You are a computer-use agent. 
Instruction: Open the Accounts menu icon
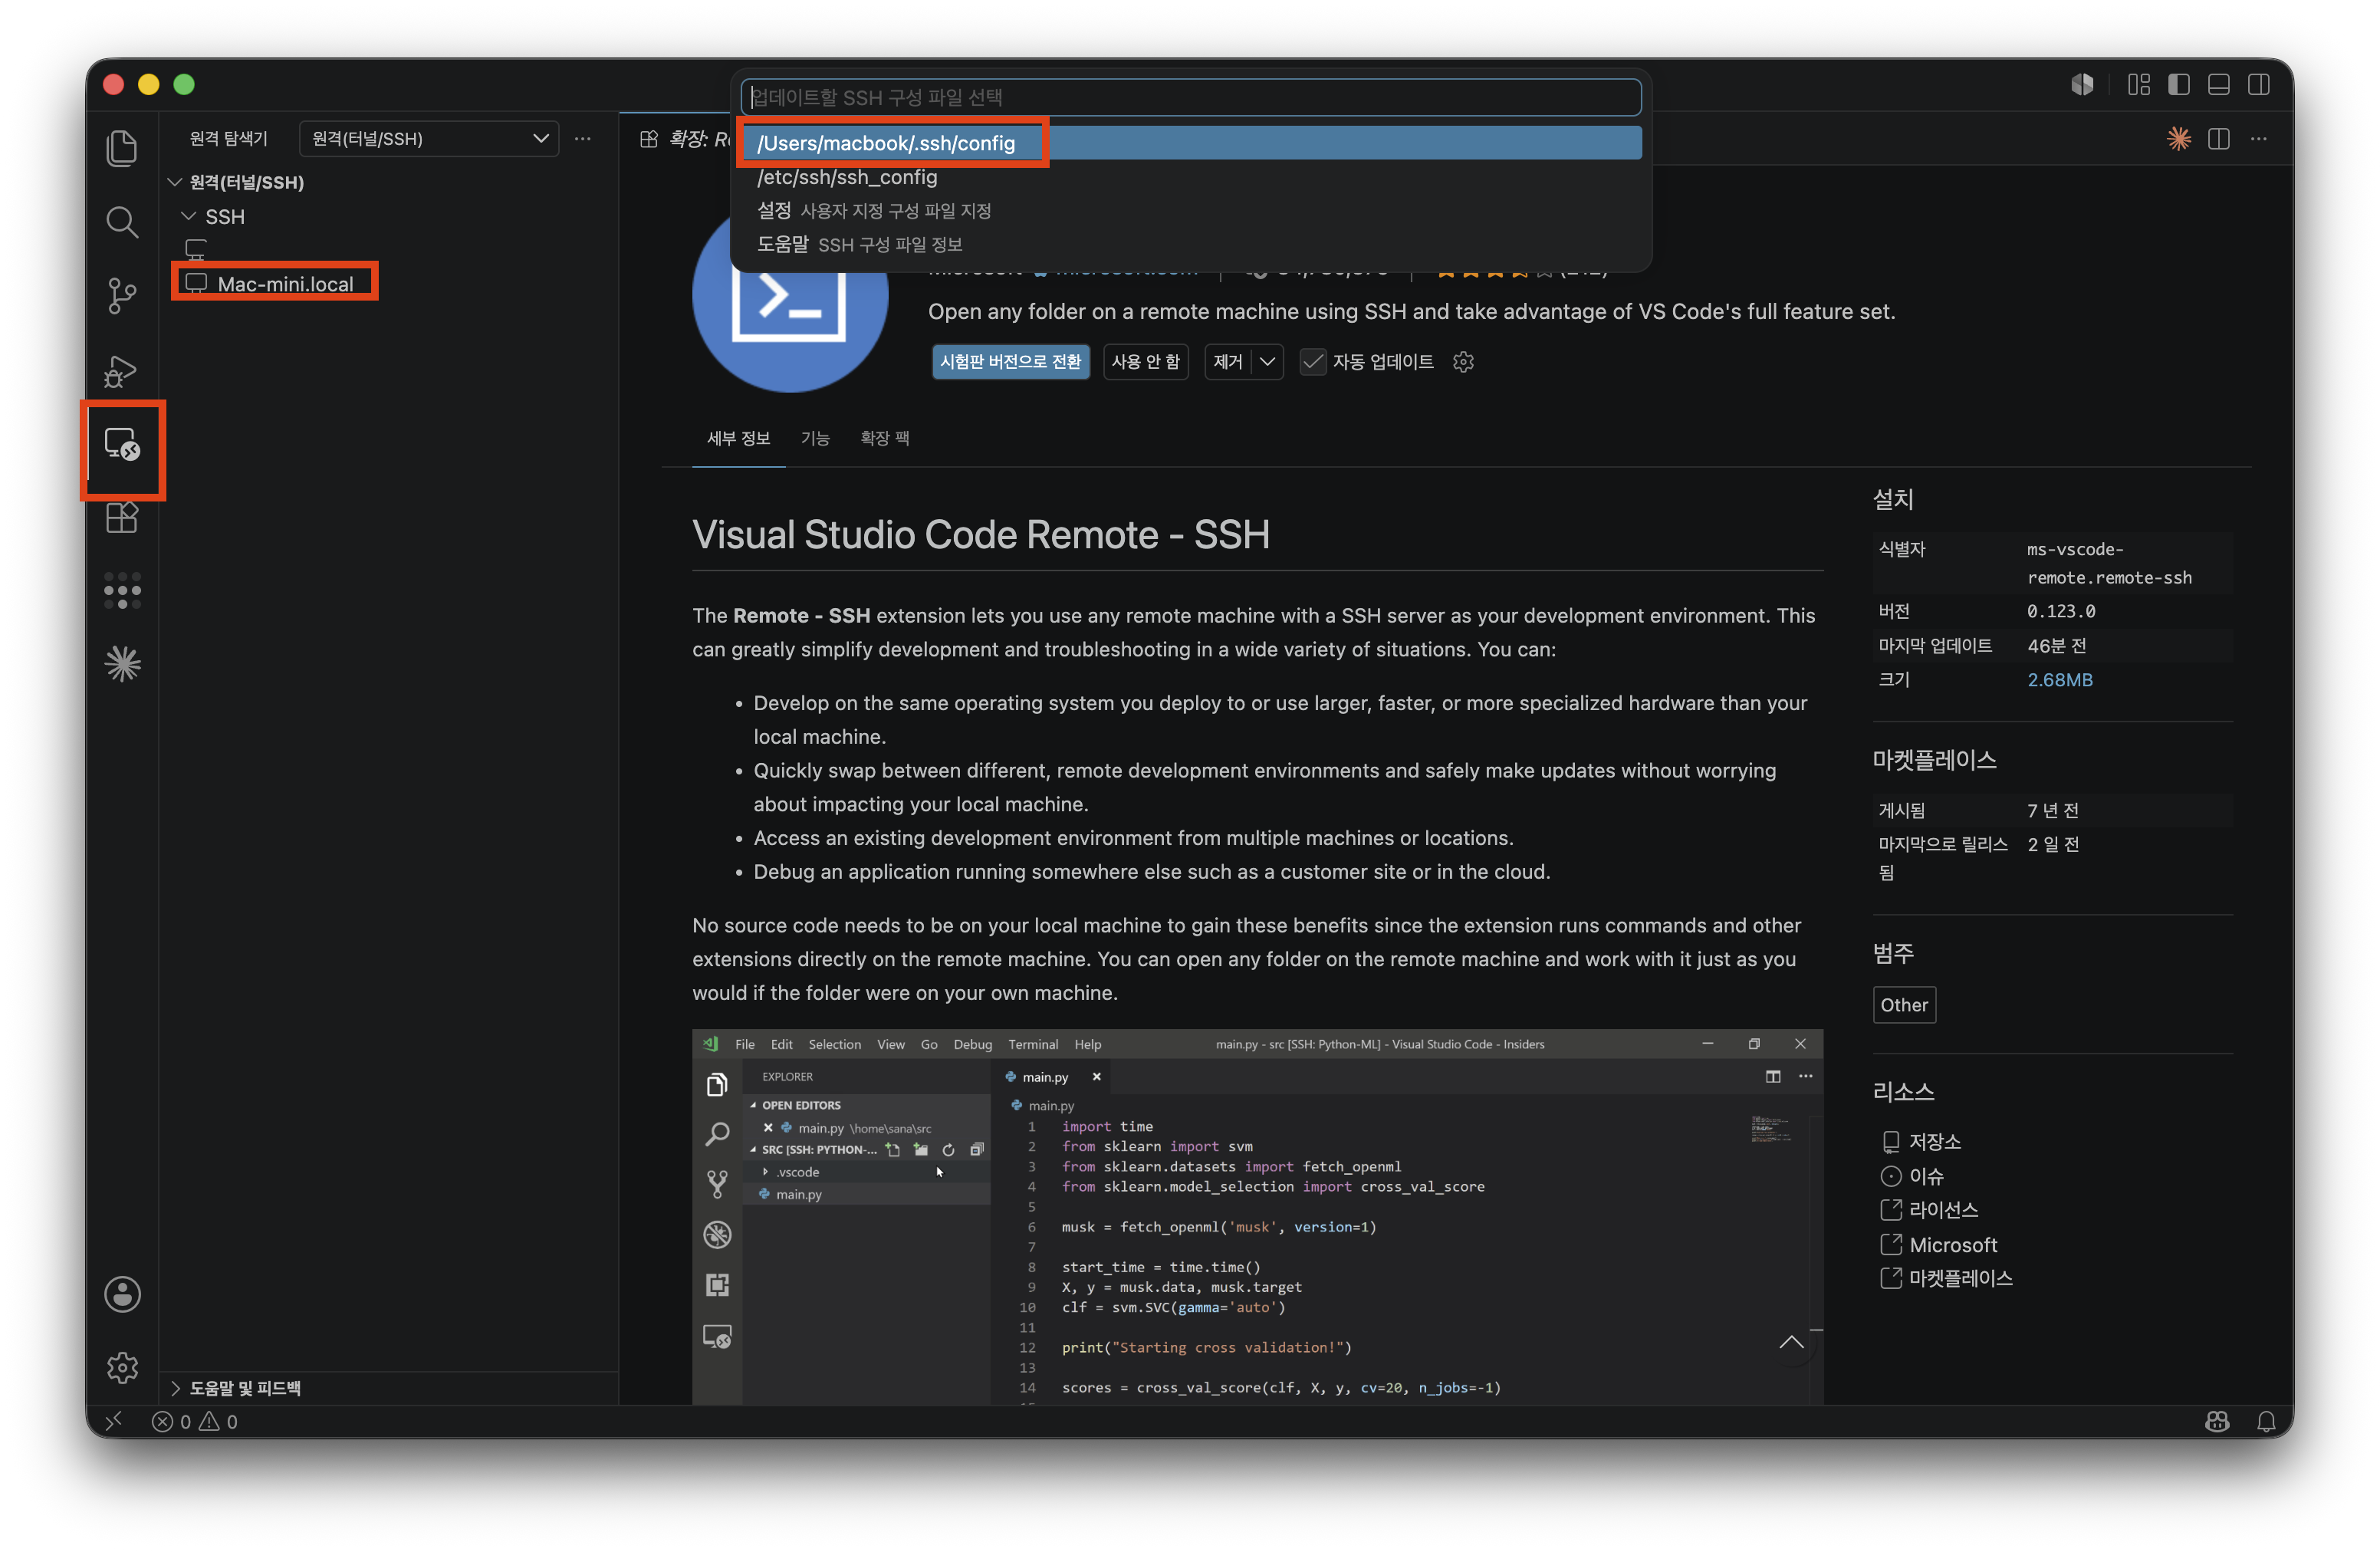point(122,1294)
